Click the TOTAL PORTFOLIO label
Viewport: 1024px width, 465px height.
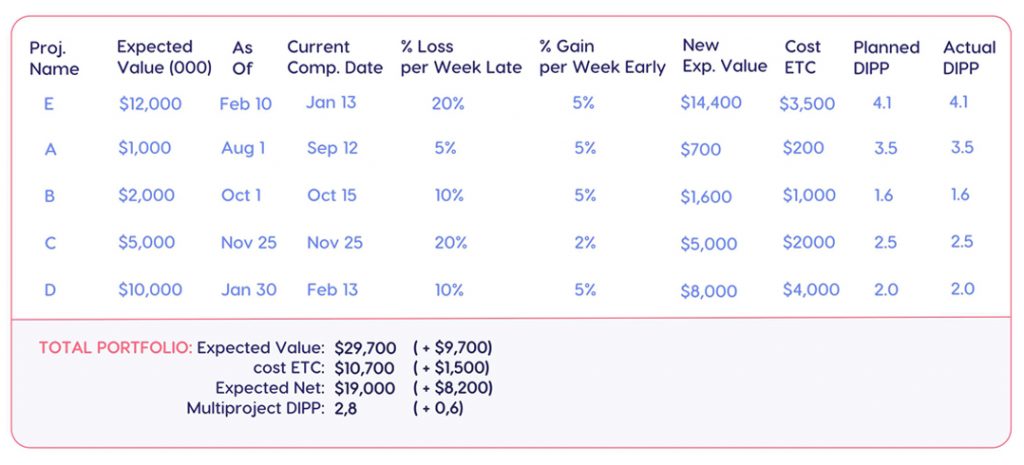pyautogui.click(x=115, y=348)
